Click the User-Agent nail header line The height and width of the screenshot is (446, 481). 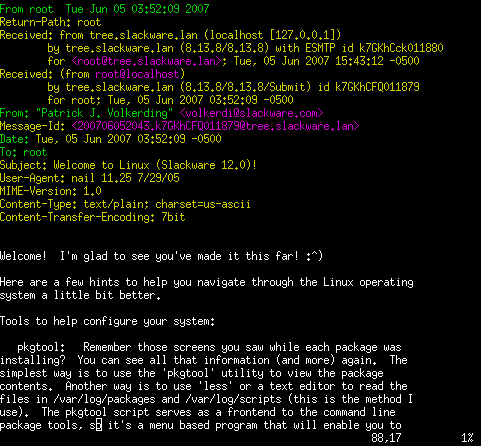[90, 178]
